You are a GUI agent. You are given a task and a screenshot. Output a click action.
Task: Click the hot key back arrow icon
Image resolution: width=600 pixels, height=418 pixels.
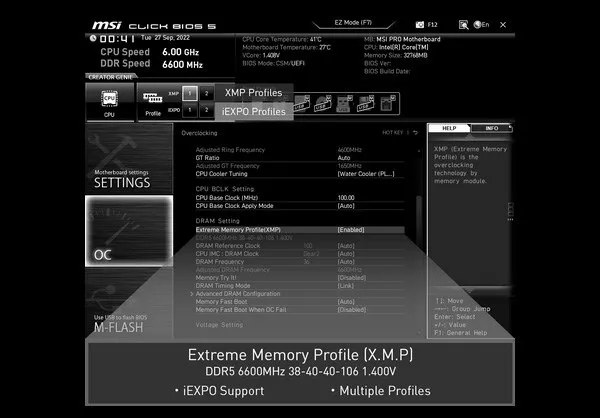(x=416, y=132)
